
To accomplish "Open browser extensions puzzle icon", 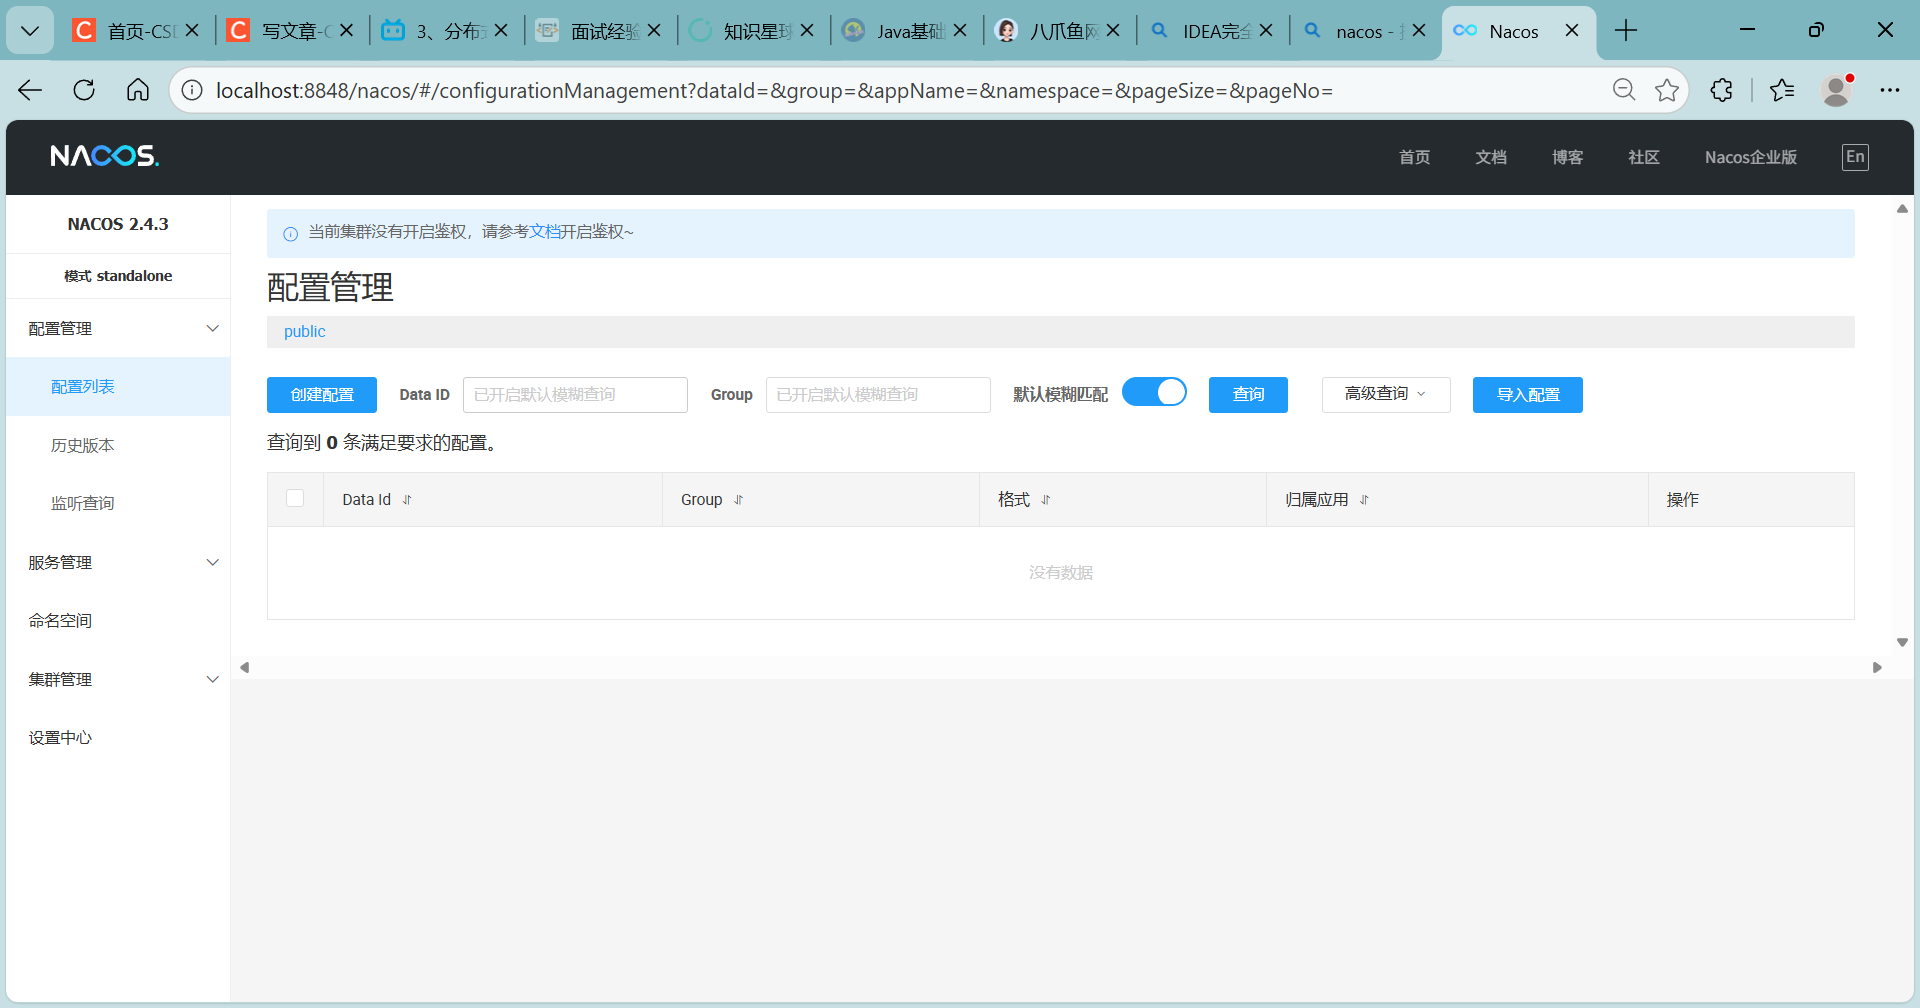I will tap(1721, 90).
